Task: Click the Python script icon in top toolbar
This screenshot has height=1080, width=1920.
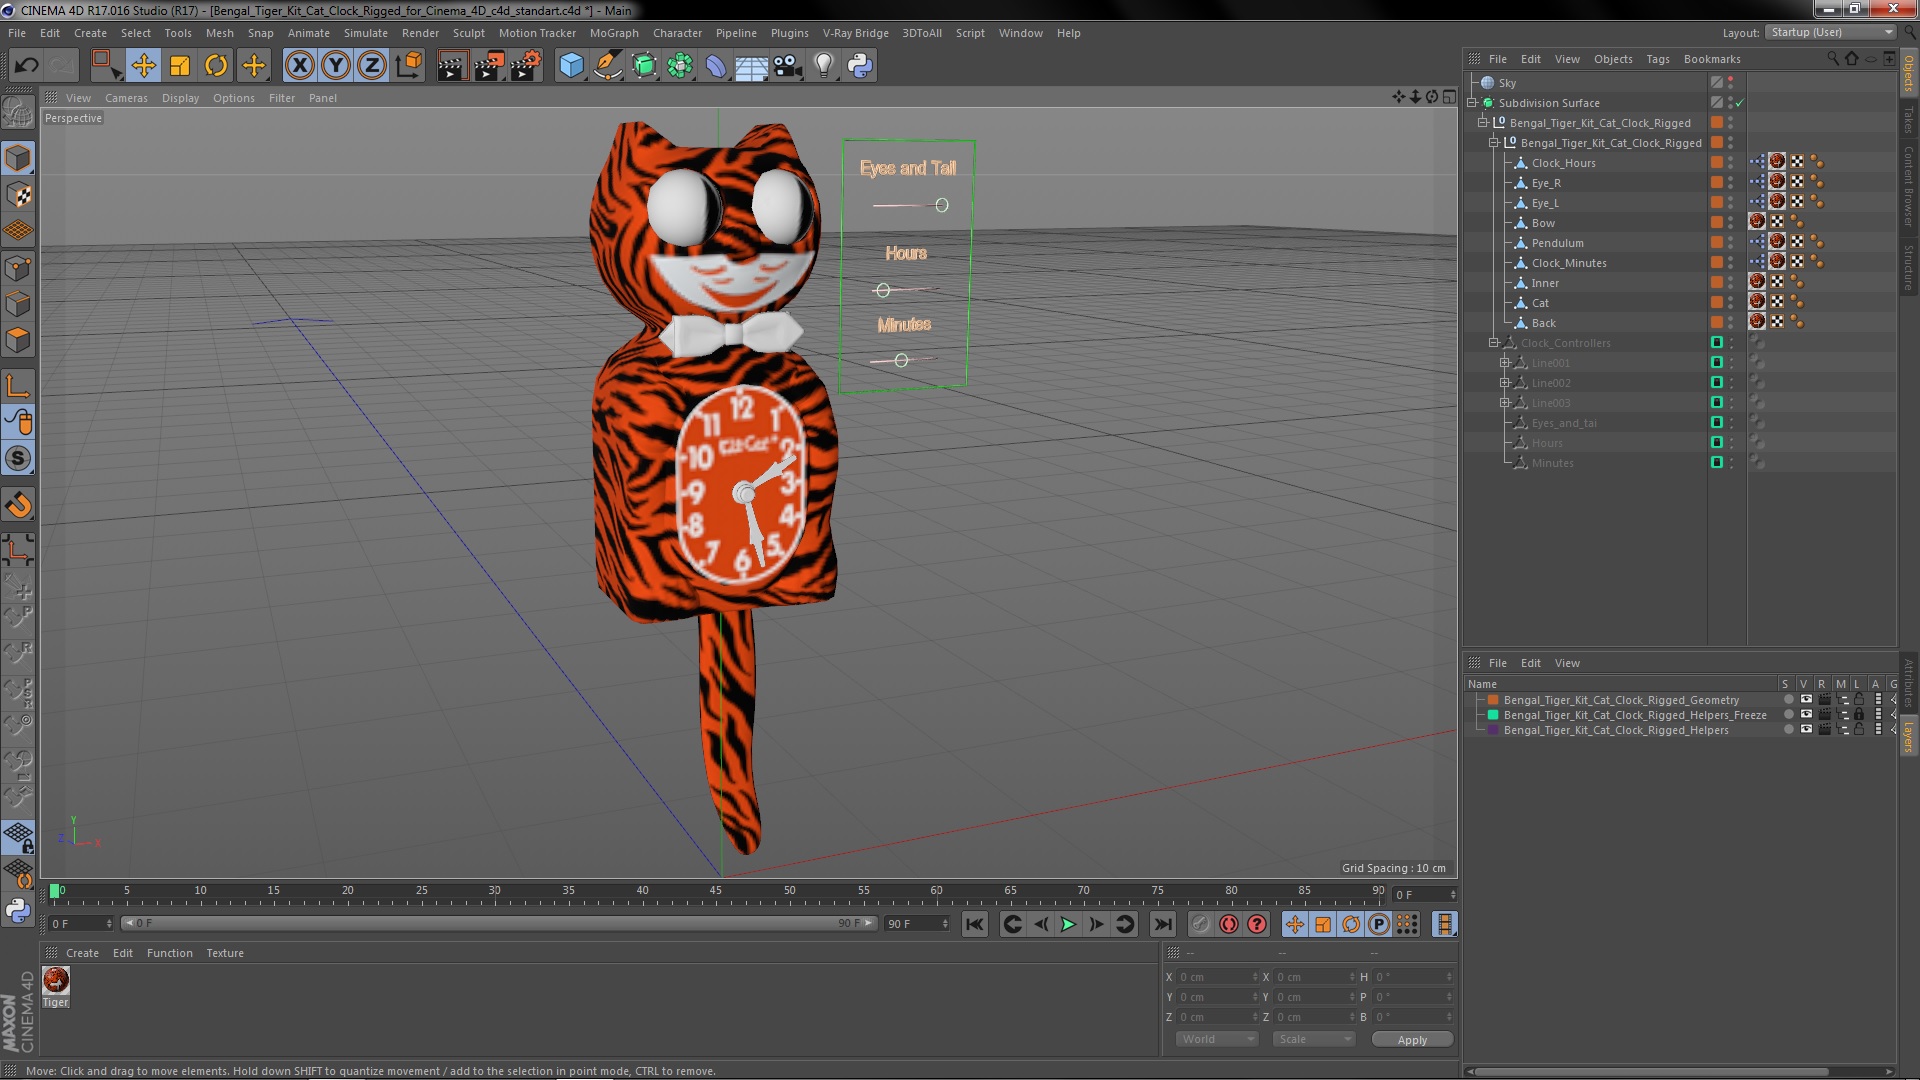Action: point(860,66)
